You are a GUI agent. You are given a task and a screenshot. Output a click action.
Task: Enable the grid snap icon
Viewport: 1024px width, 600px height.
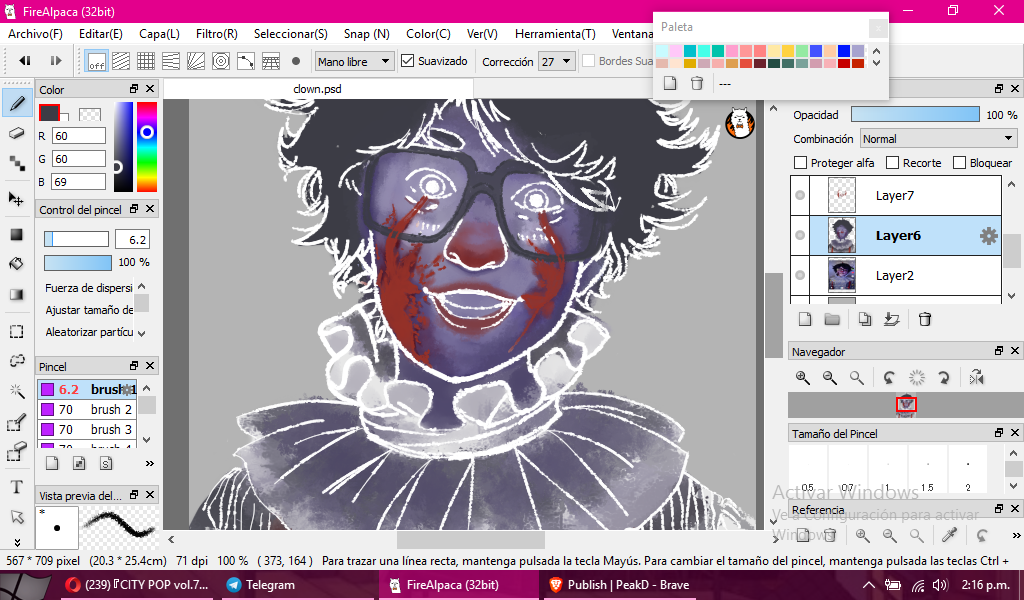[x=146, y=61]
